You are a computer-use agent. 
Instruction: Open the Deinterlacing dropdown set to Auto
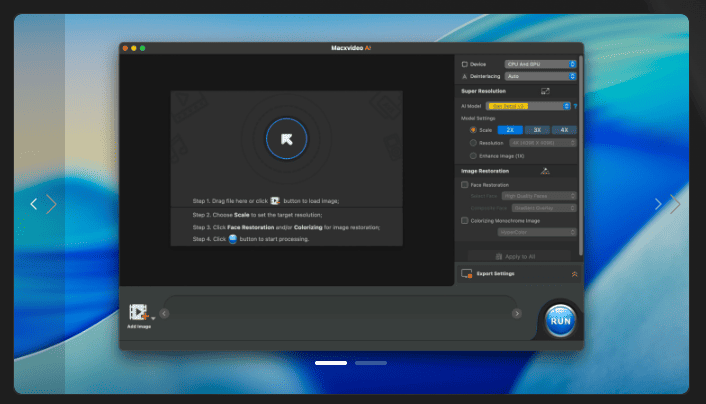point(540,77)
